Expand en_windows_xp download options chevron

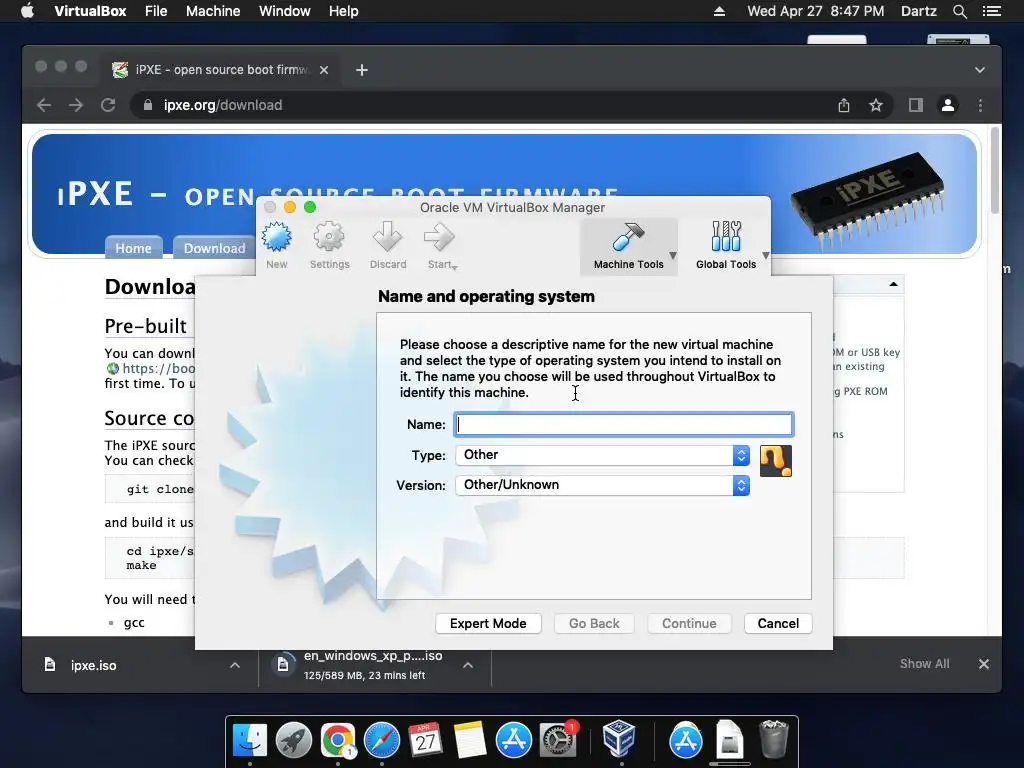pyautogui.click(x=468, y=665)
